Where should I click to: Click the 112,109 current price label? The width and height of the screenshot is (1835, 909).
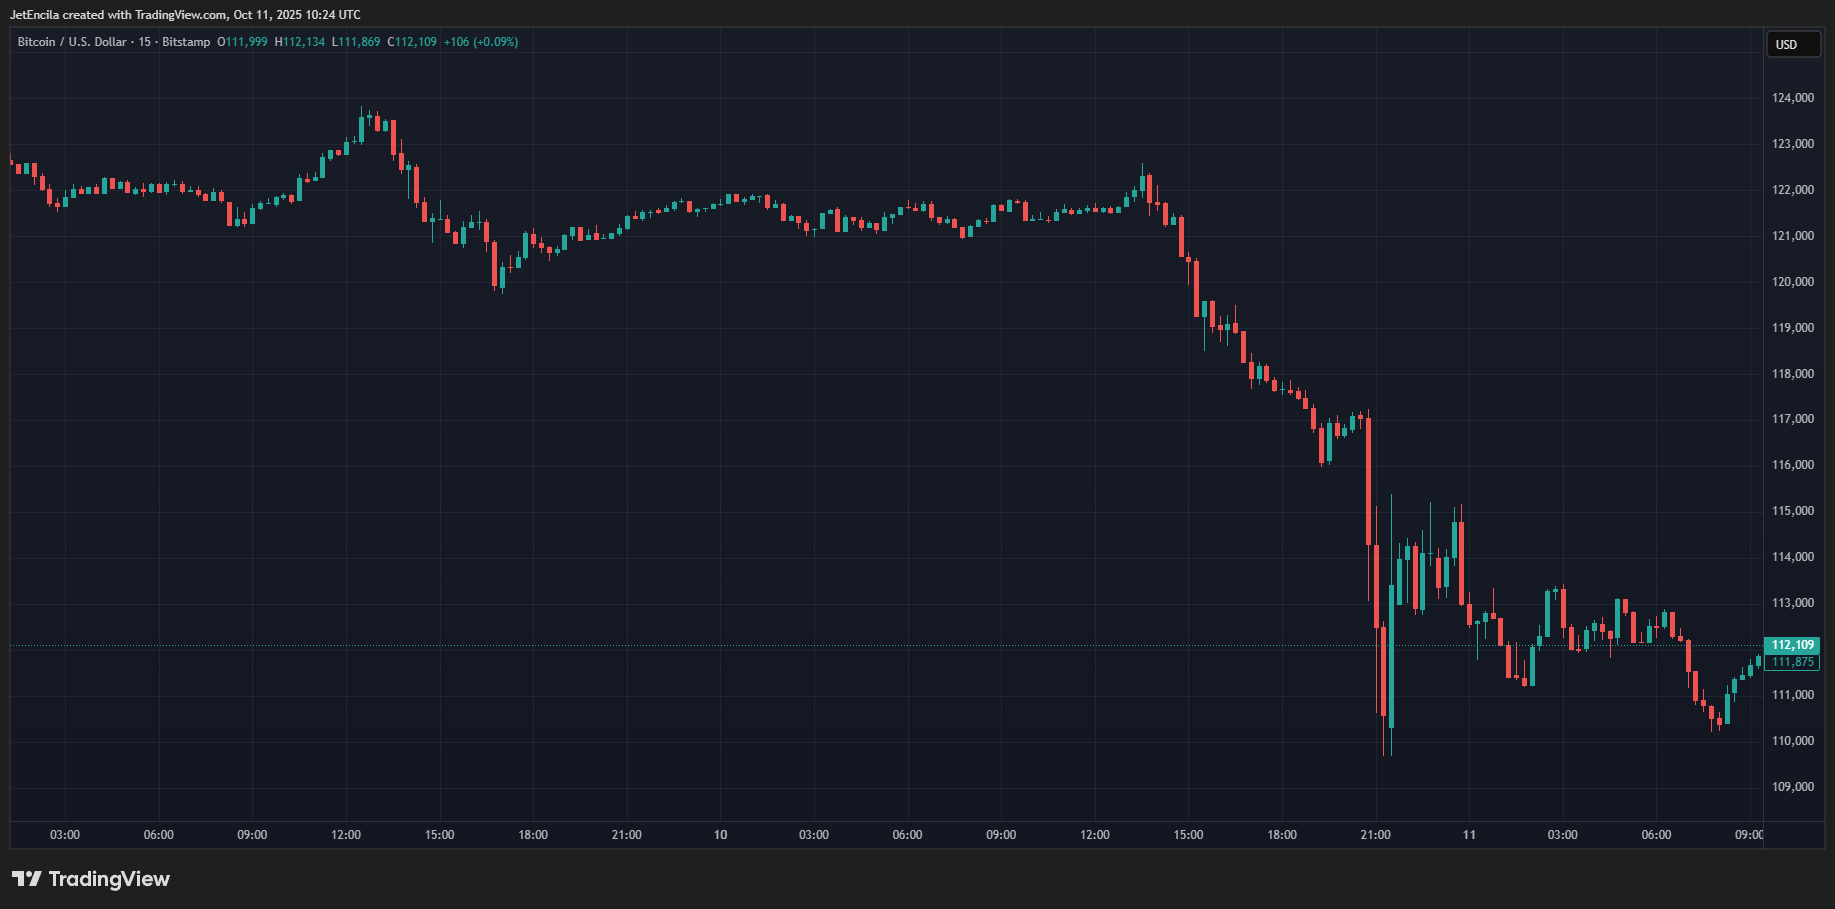[1792, 645]
